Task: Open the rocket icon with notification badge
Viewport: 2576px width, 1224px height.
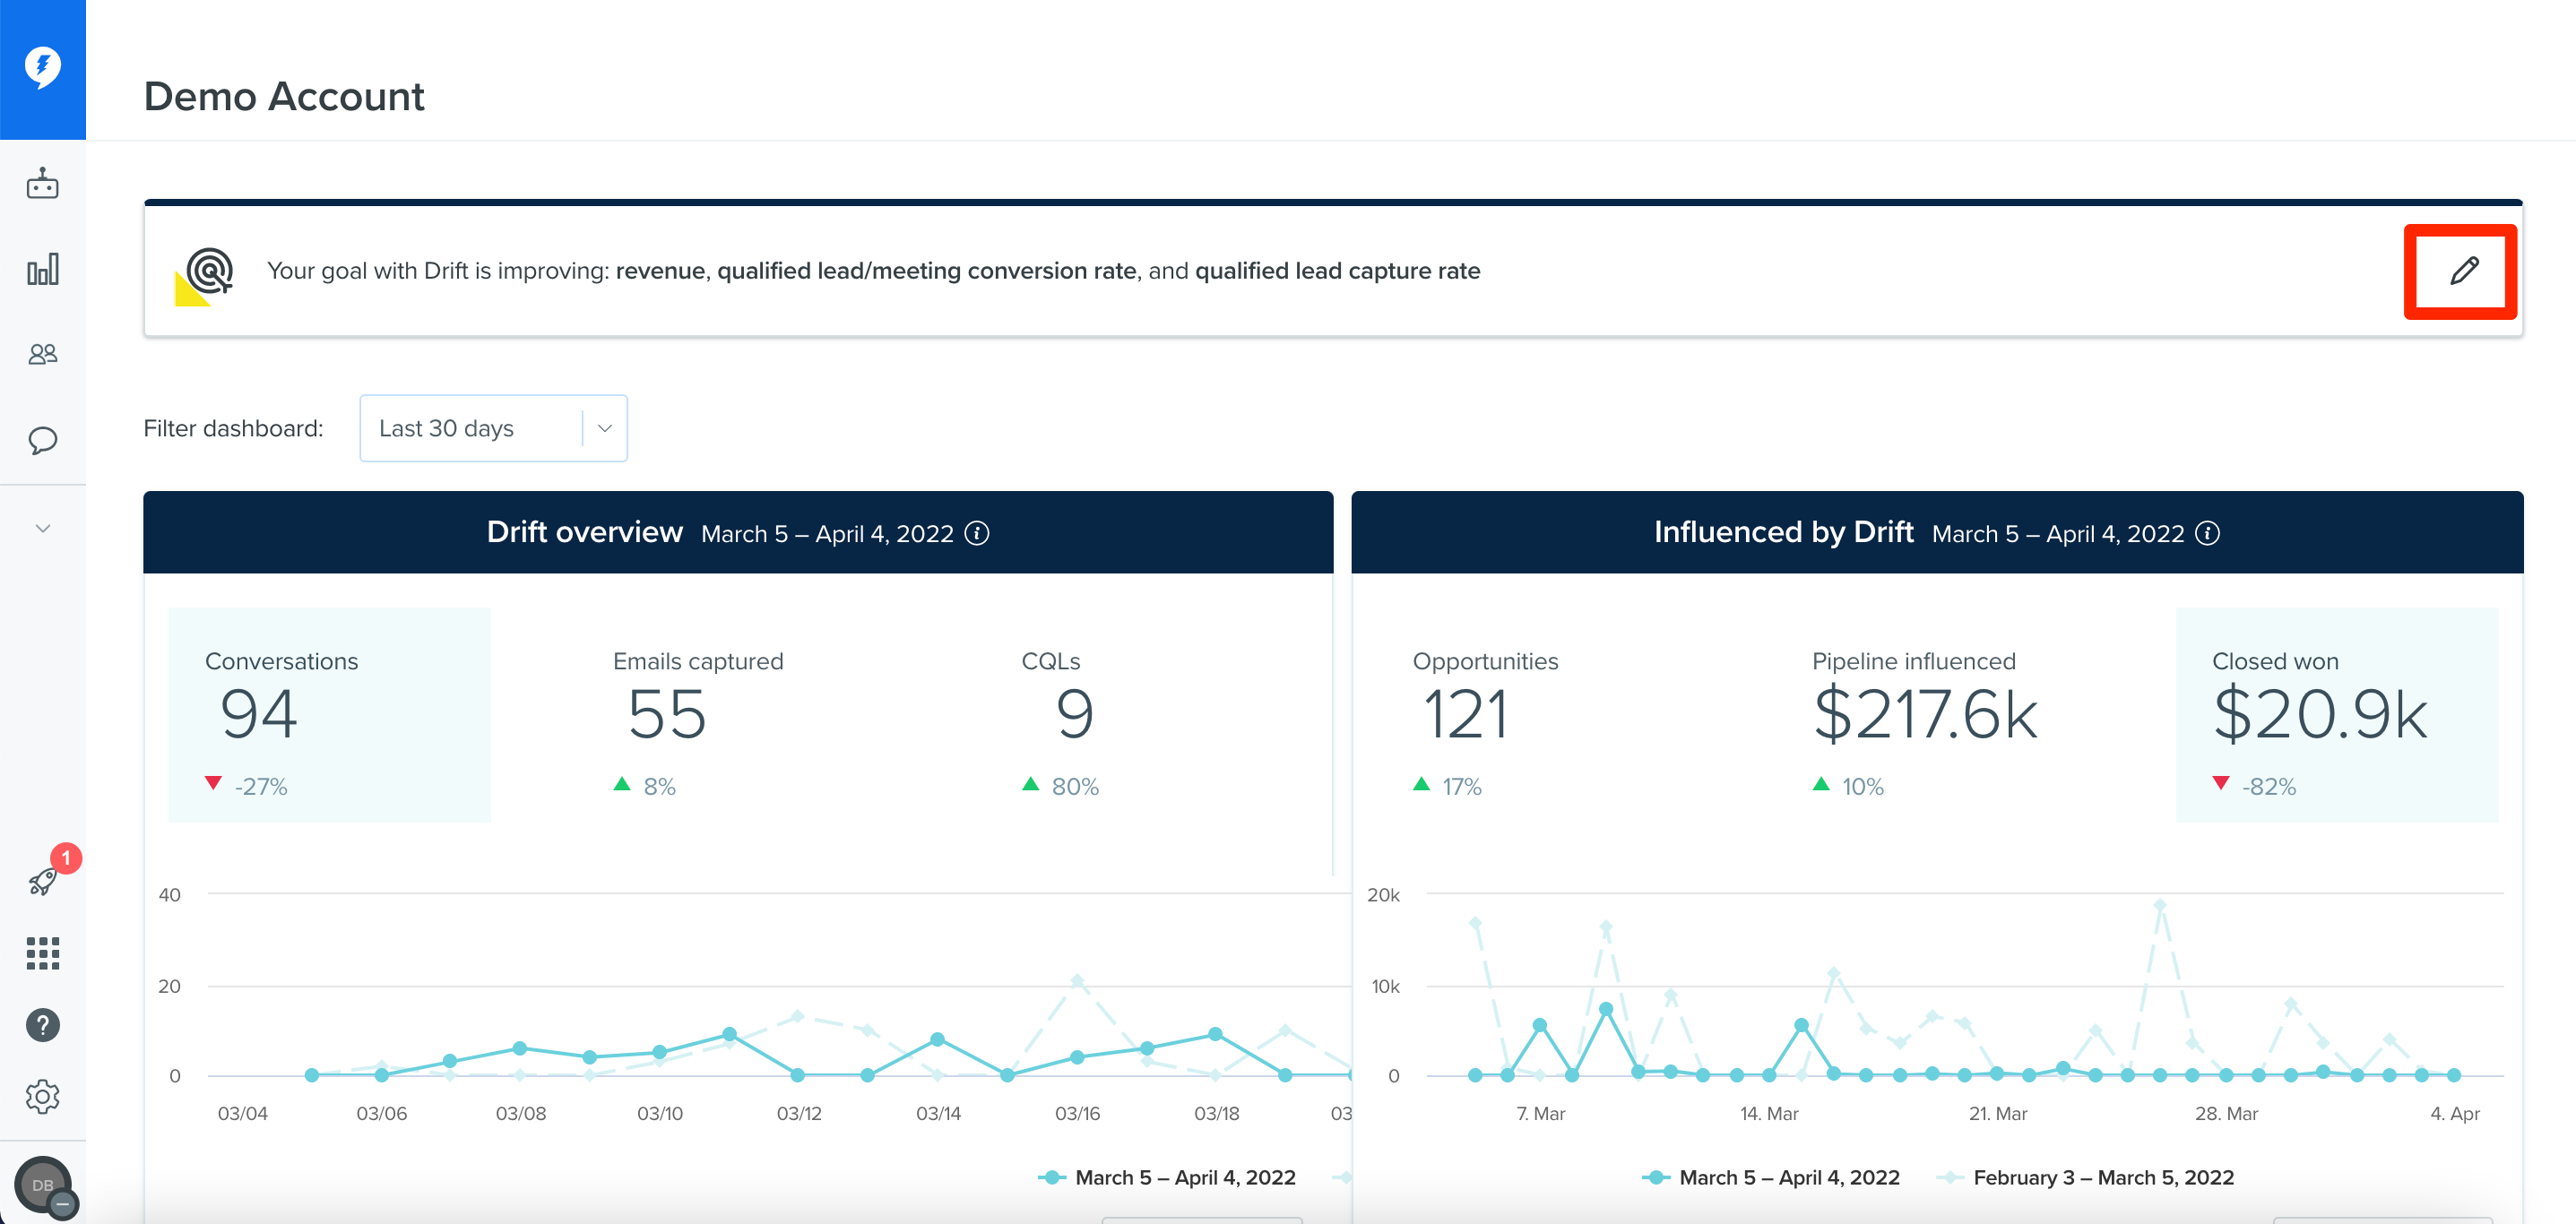Action: pyautogui.click(x=44, y=879)
